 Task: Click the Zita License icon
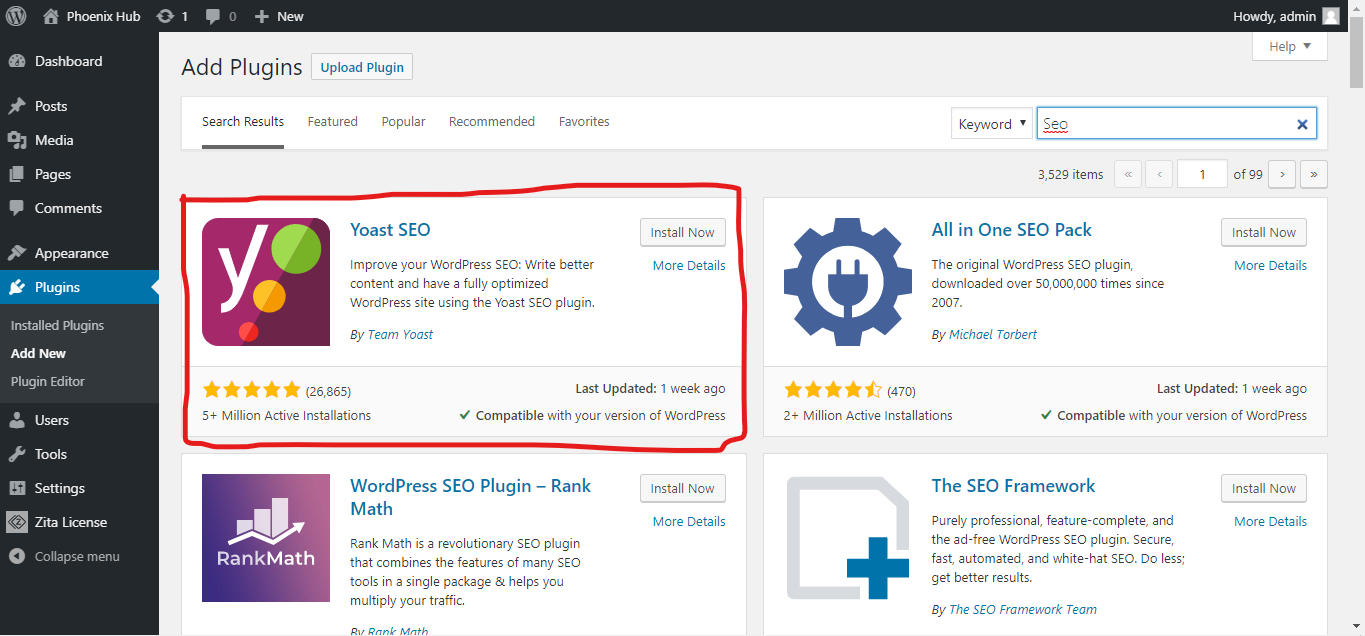click(x=17, y=522)
